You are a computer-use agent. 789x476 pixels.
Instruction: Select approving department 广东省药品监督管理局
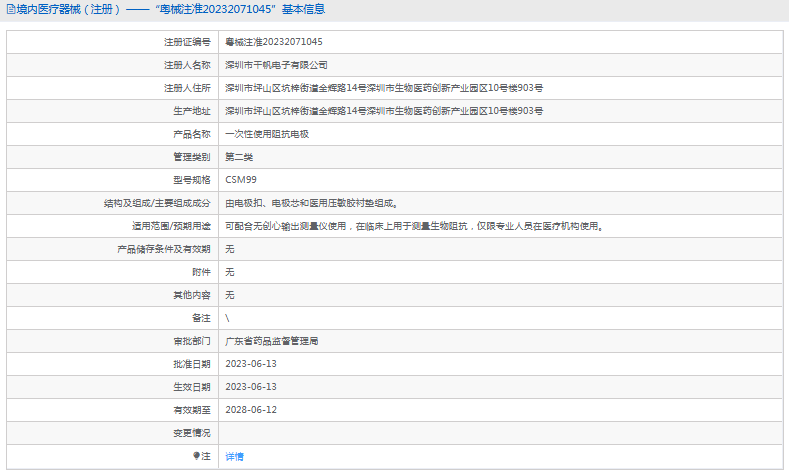(271, 341)
